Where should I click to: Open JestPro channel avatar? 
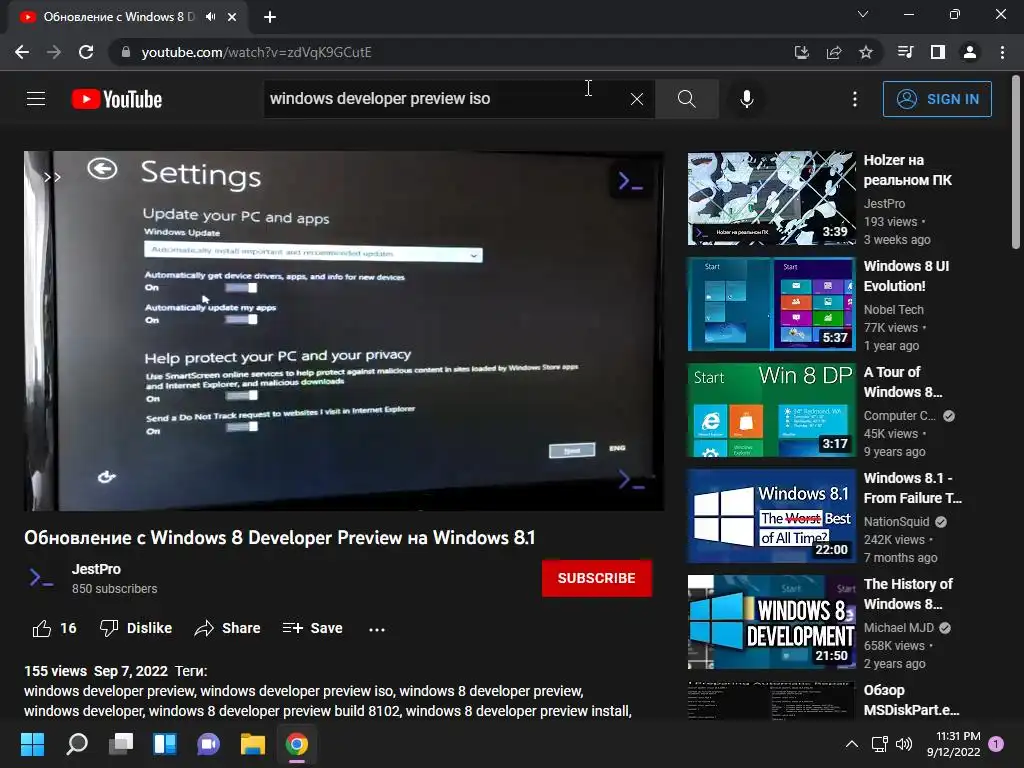click(x=41, y=578)
